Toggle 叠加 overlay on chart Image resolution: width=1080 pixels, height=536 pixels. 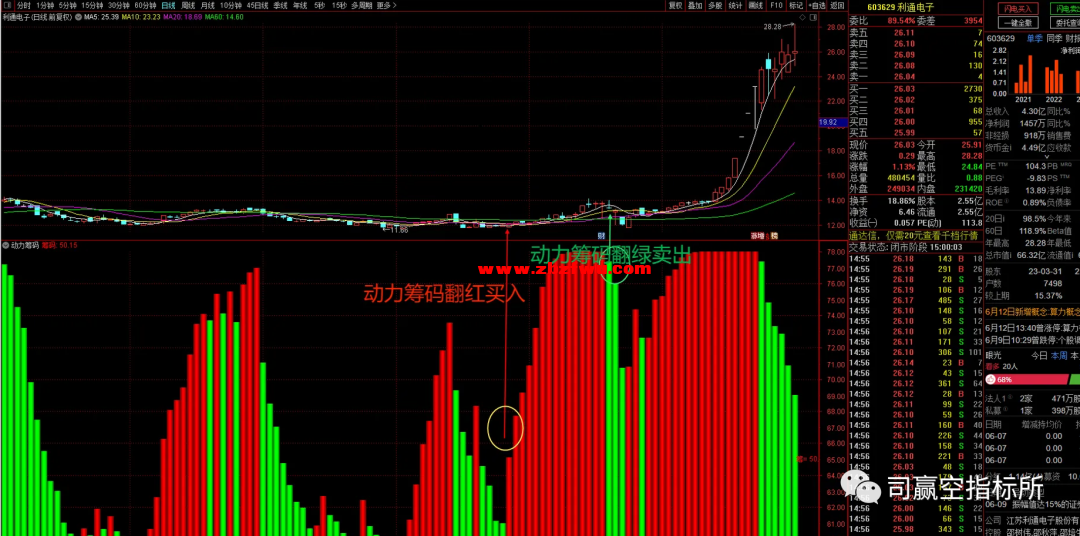[694, 5]
